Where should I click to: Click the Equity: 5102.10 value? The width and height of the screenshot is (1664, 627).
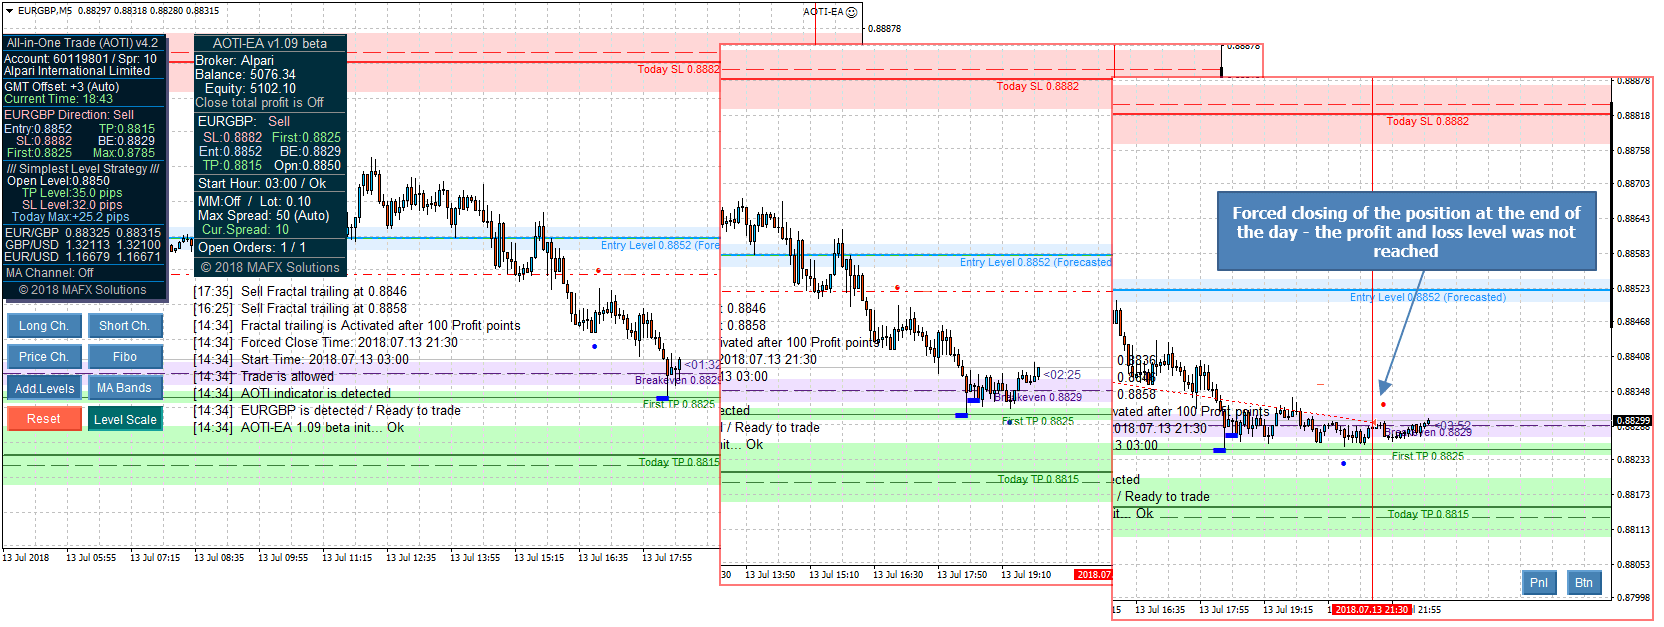250,89
